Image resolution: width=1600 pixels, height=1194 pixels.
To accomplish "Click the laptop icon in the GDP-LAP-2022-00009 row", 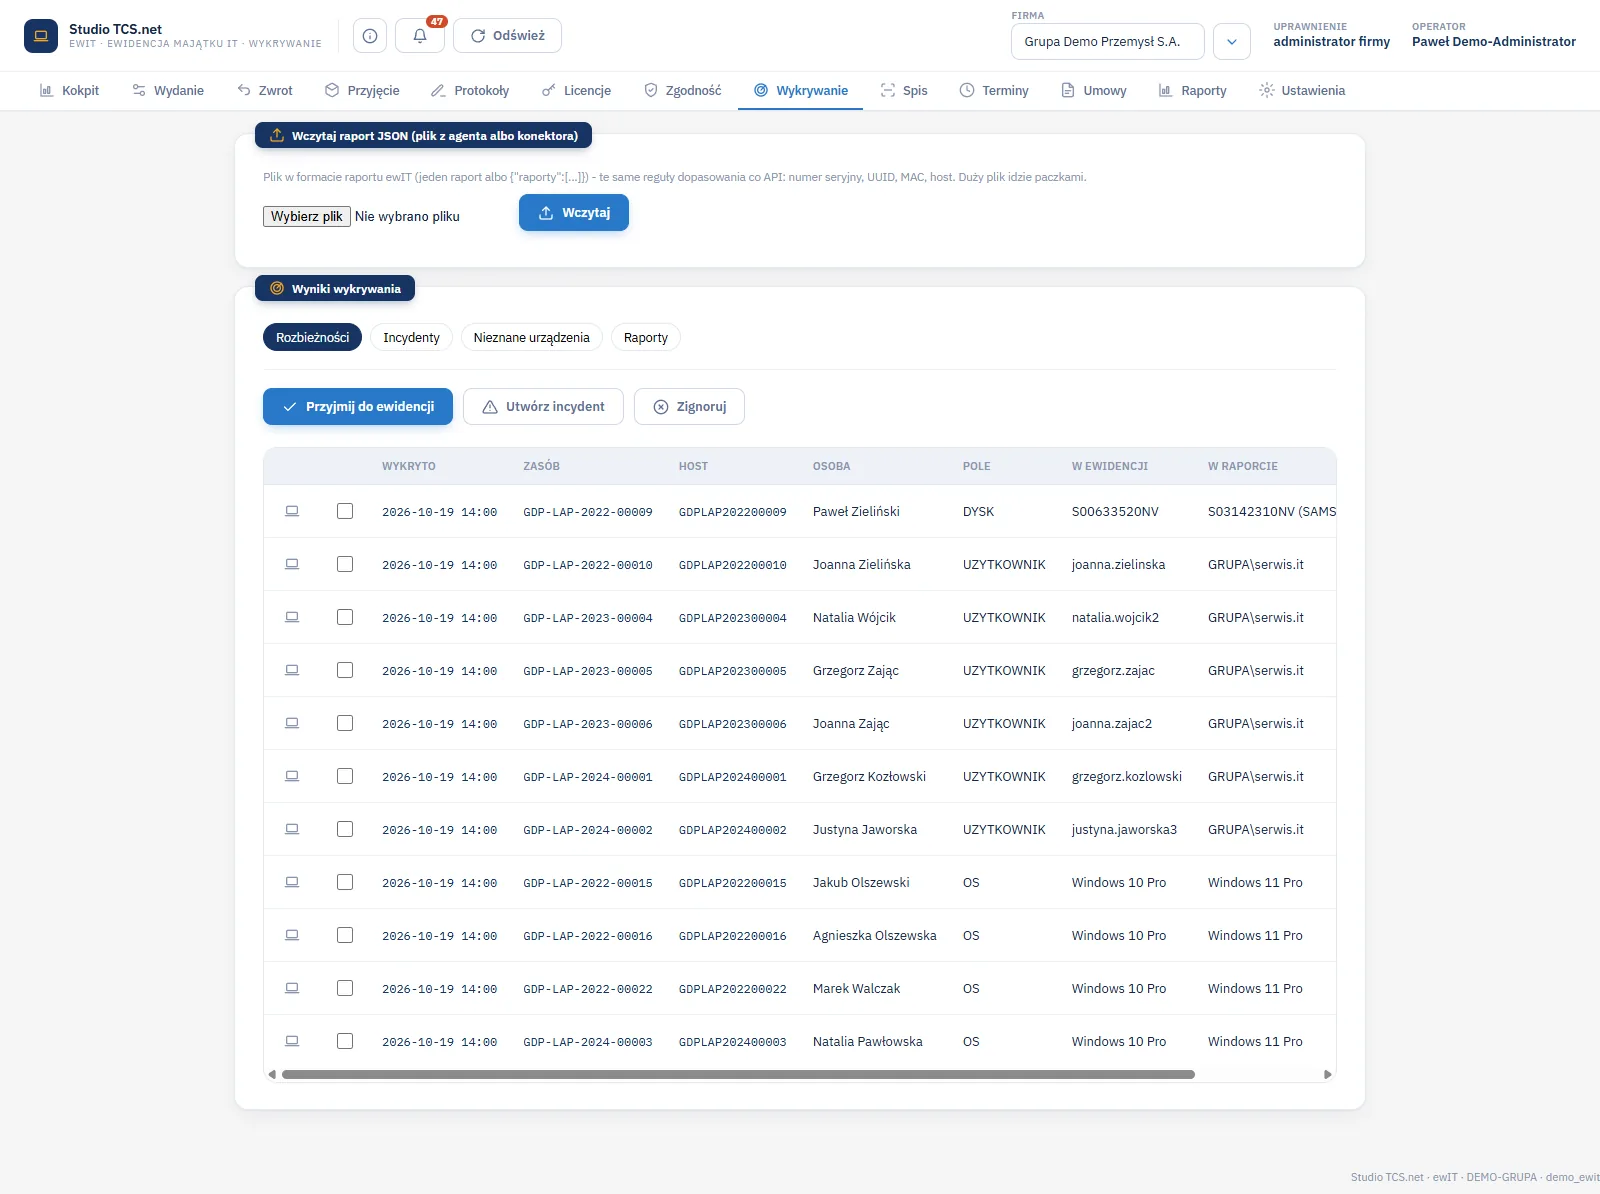I will coord(292,511).
